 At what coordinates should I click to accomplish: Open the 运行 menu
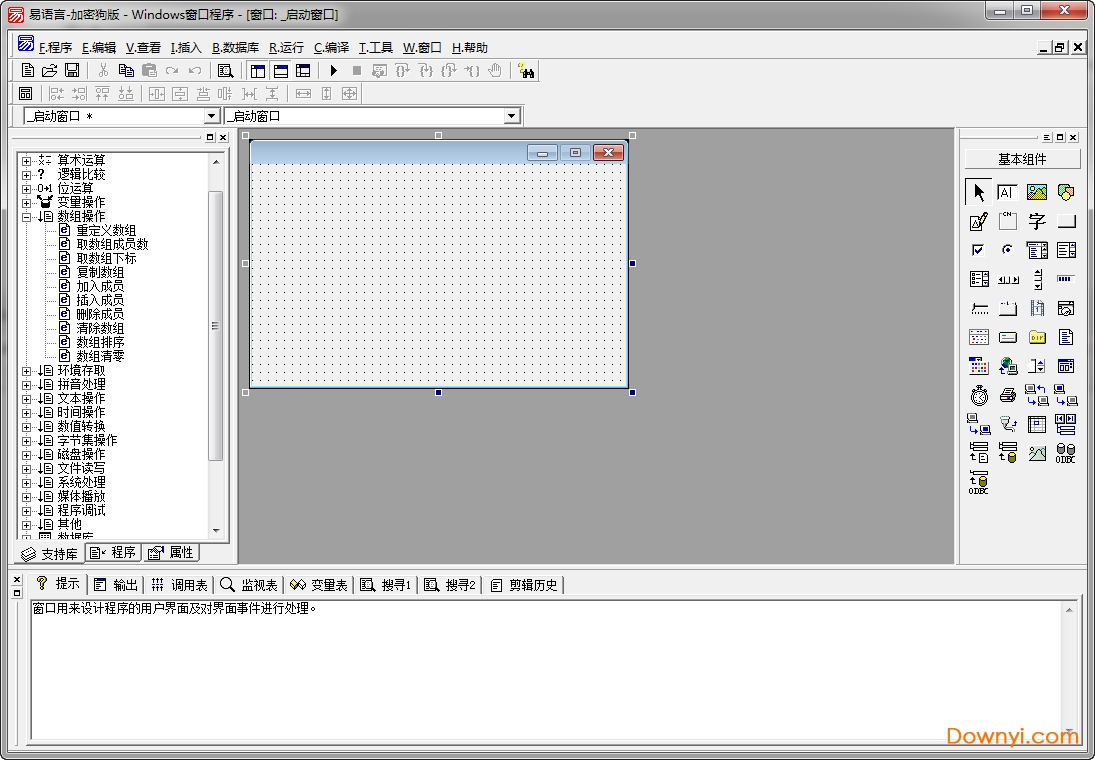[x=287, y=47]
